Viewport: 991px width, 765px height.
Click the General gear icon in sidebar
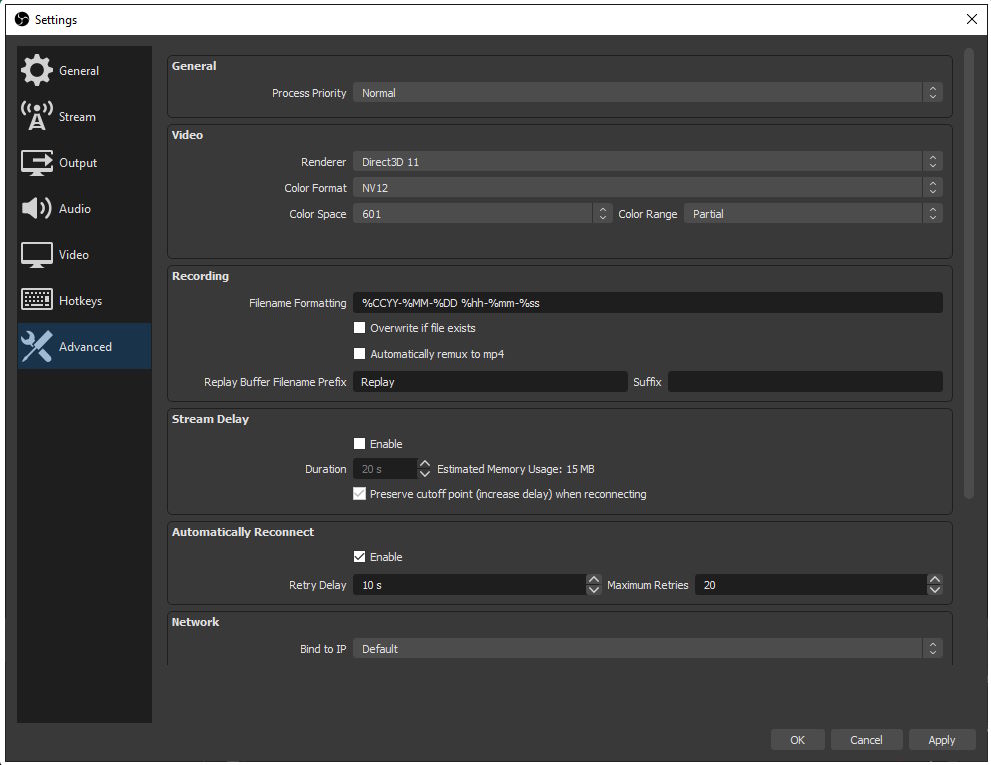click(x=37, y=71)
